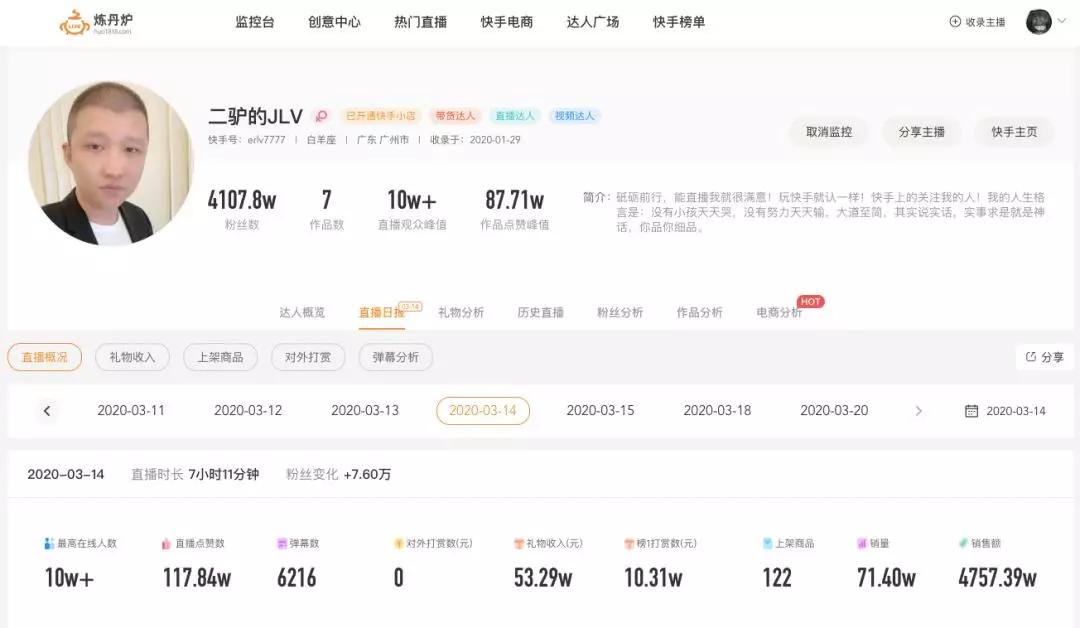Select the 礼物收入 filter pill
1080x628 pixels.
[132, 357]
